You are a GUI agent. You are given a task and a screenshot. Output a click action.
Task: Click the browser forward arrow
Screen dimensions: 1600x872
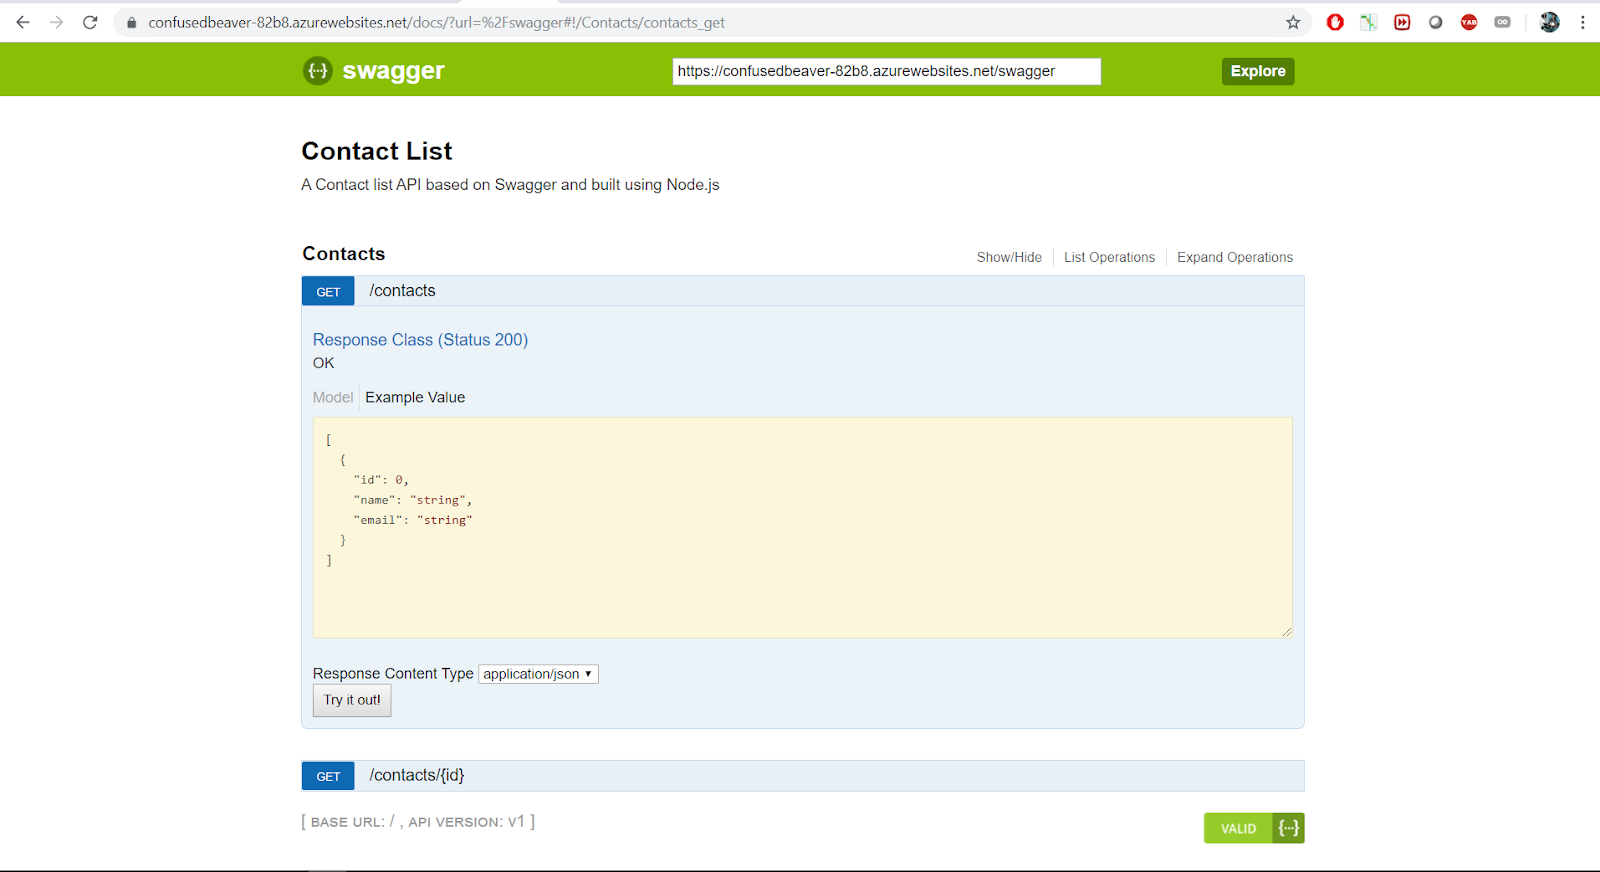point(57,22)
